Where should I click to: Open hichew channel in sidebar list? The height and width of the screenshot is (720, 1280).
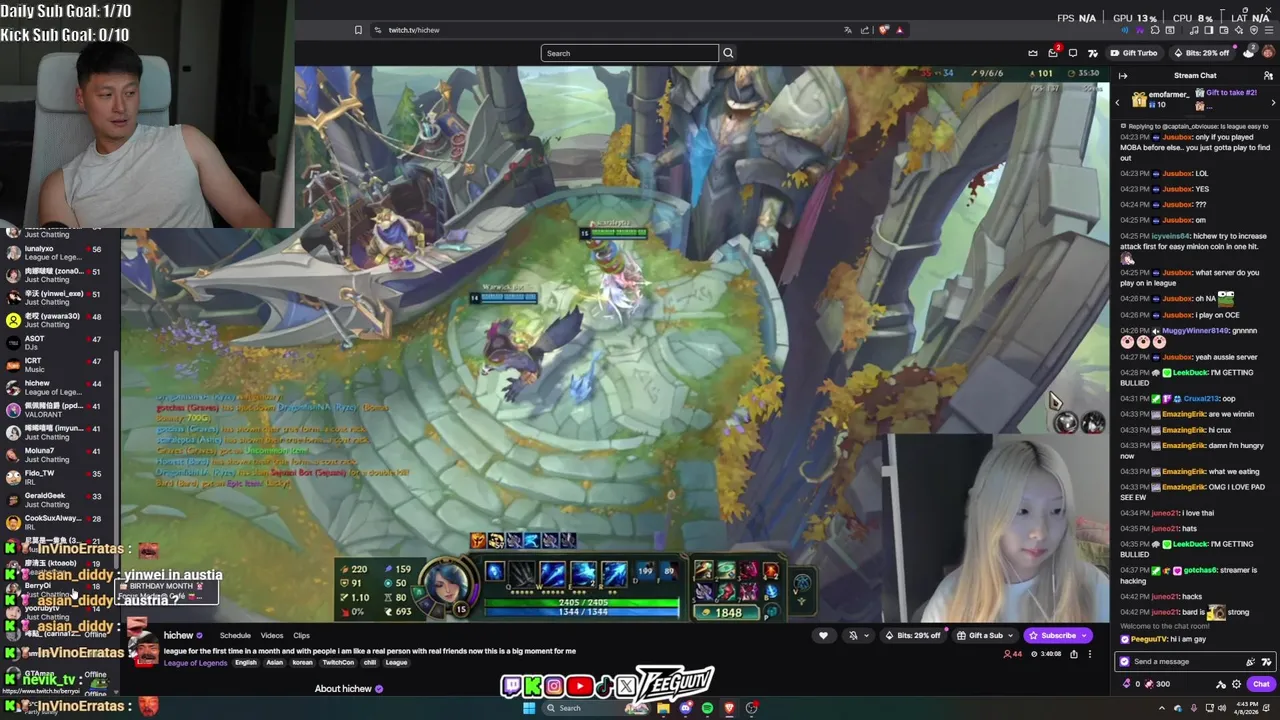(x=60, y=388)
